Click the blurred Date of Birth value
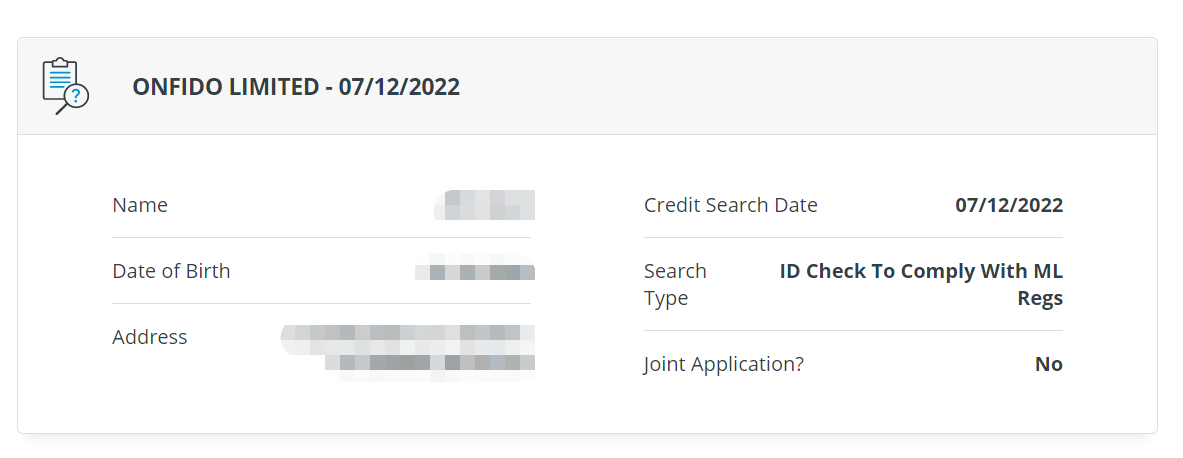Screen dimensions: 1183x458 pos(475,271)
